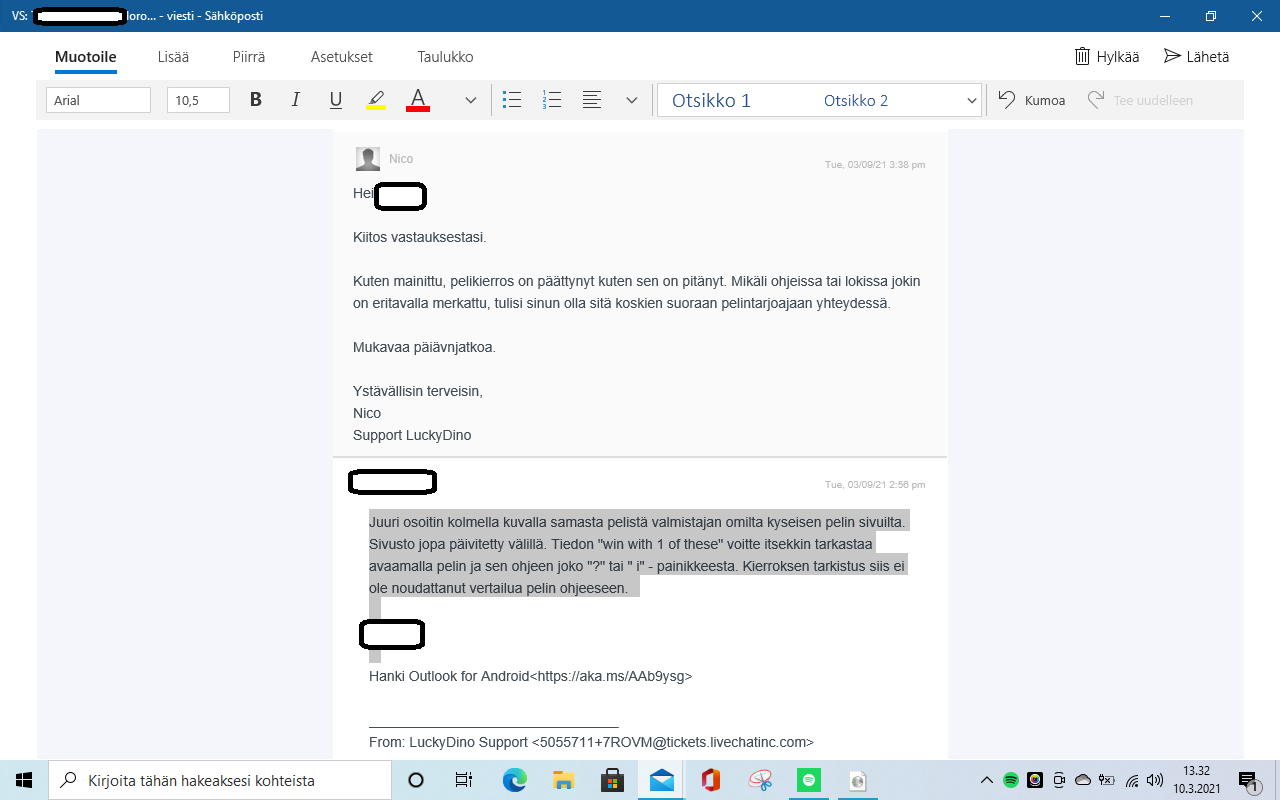Open Microsoft Edge from the taskbar
1280x800 pixels.
point(515,780)
